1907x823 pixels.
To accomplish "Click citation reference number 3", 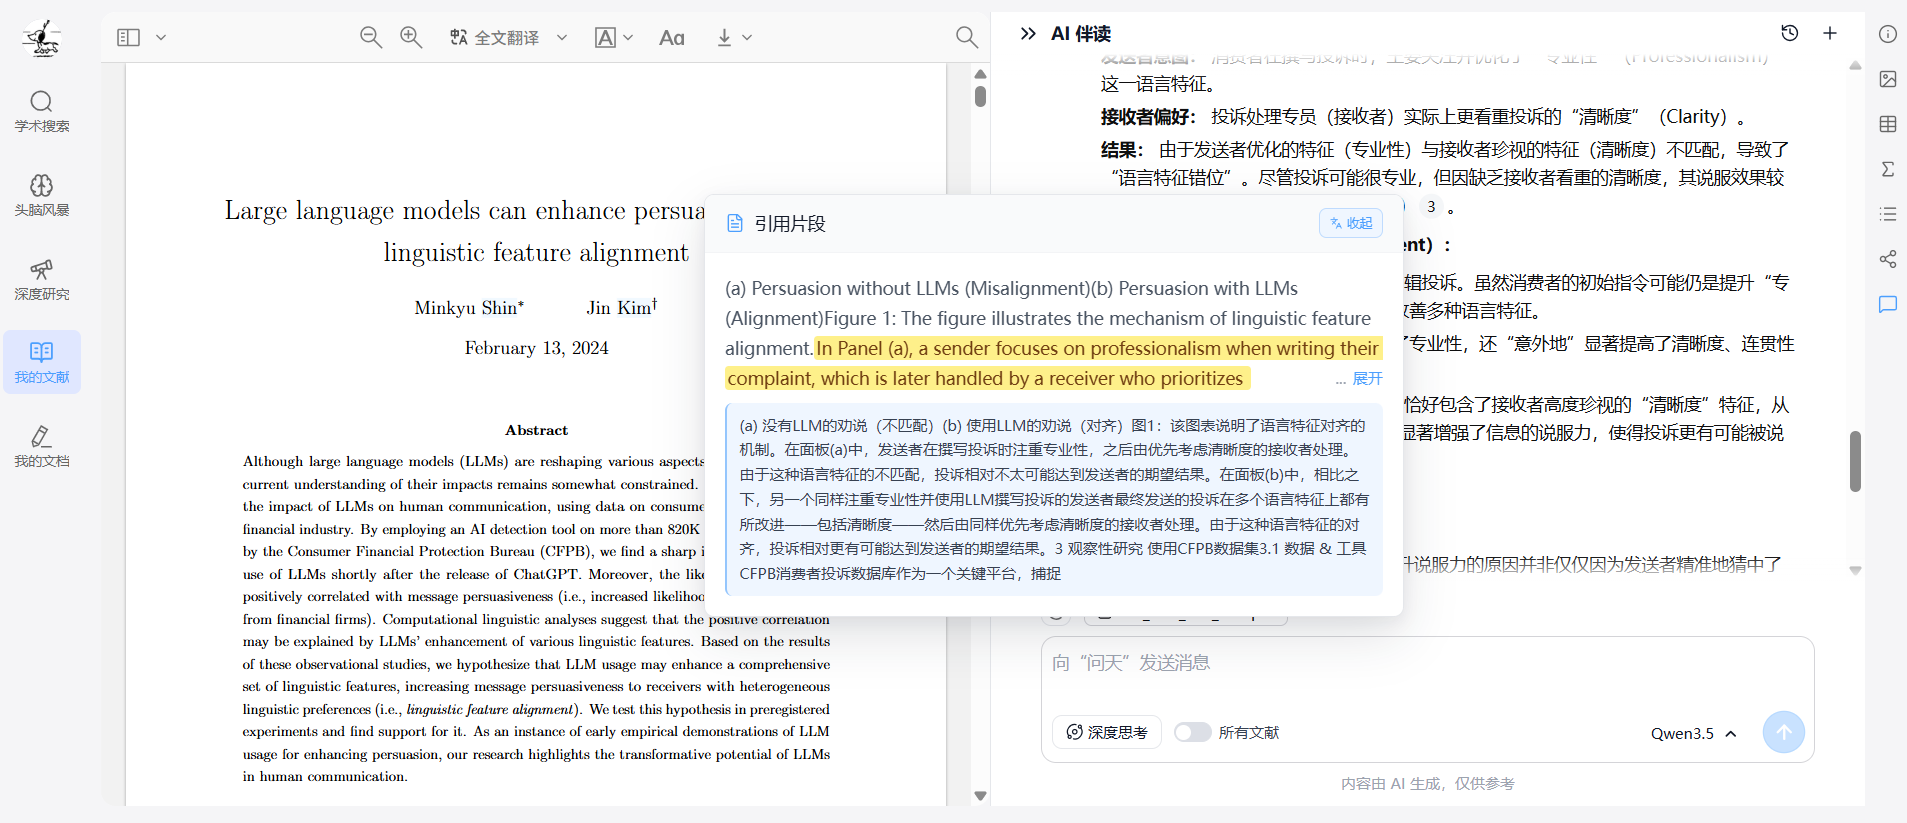I will 1431,207.
